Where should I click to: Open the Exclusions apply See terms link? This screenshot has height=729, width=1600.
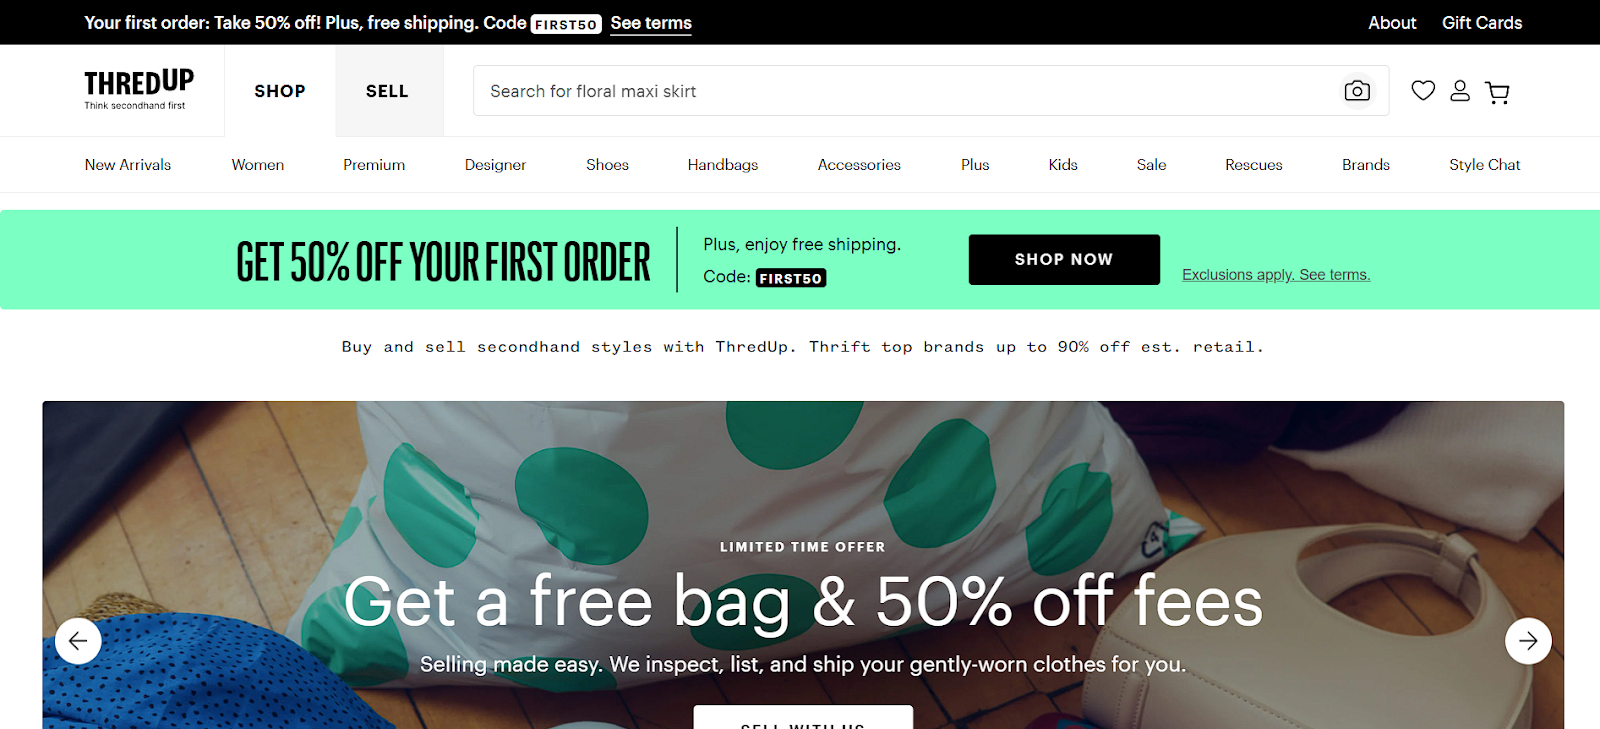click(1276, 275)
